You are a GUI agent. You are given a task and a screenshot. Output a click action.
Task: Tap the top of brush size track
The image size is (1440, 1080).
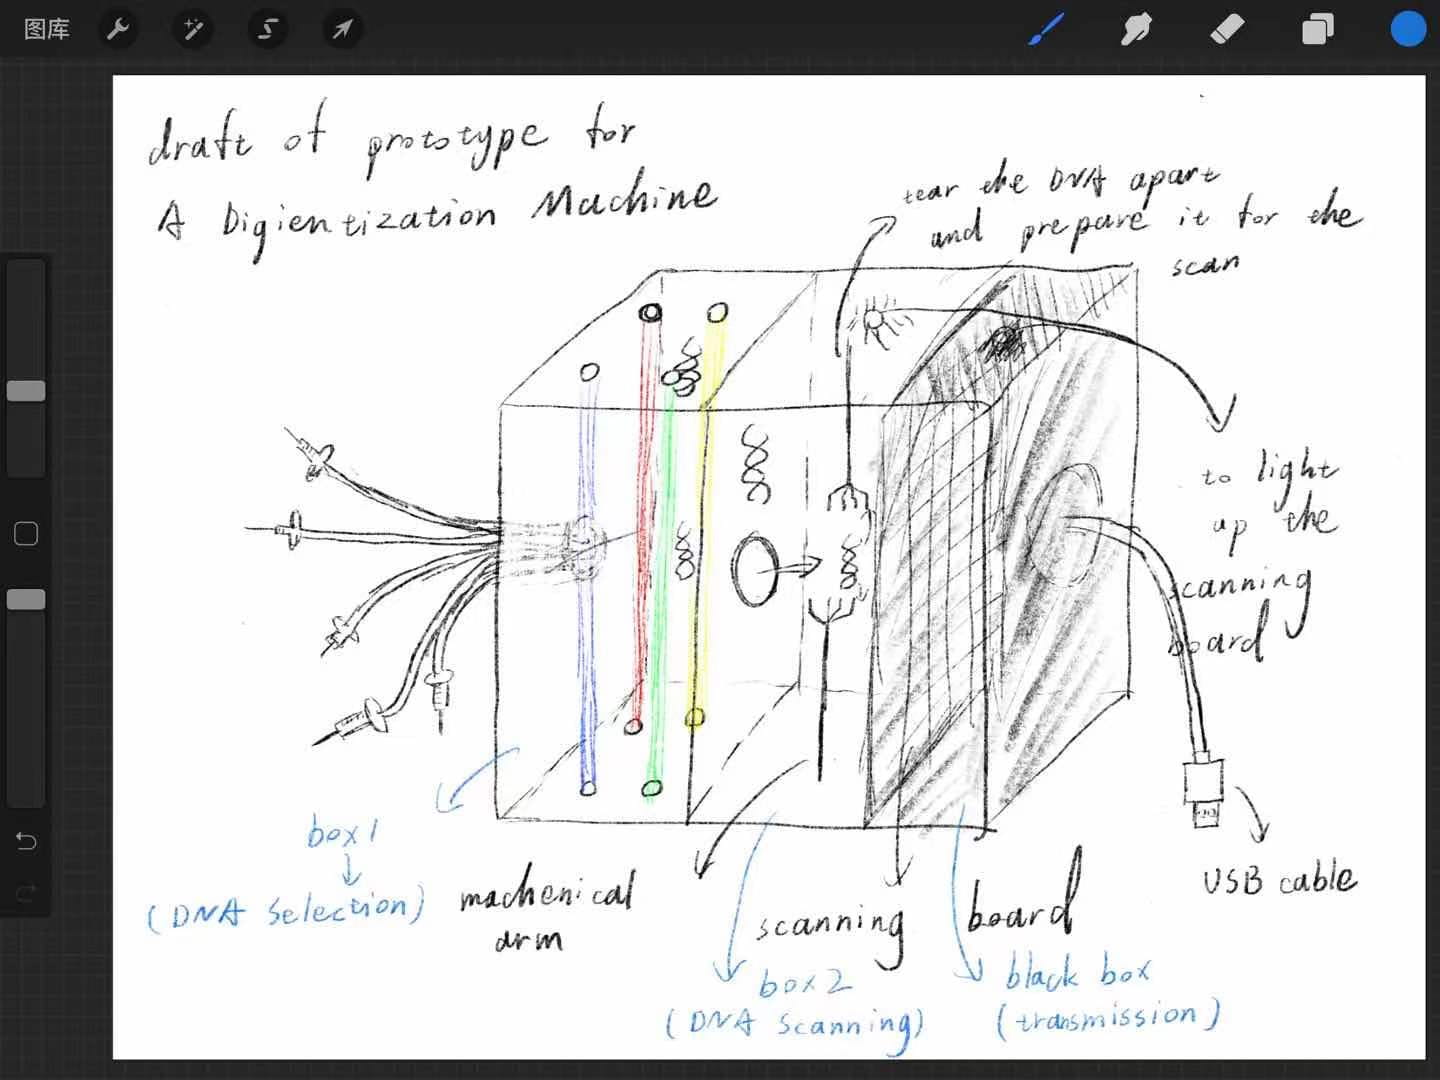(26, 275)
